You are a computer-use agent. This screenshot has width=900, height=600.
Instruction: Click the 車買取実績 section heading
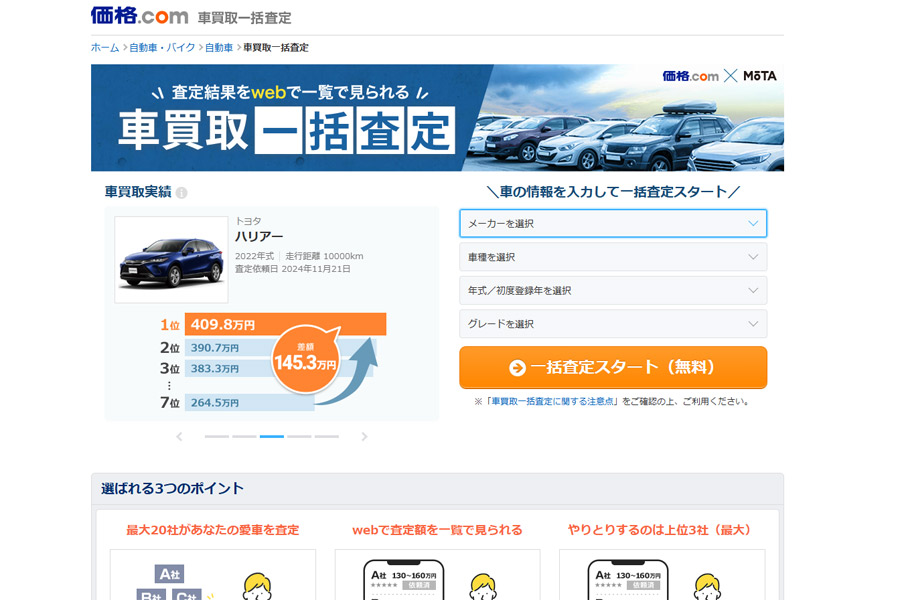pyautogui.click(x=138, y=192)
